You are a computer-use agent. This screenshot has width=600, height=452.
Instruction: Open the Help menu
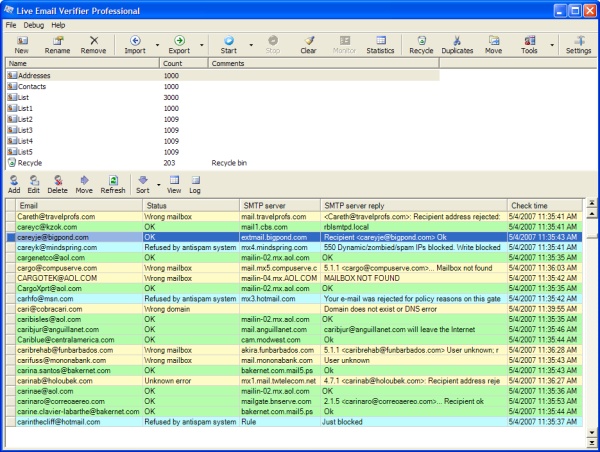tap(58, 25)
